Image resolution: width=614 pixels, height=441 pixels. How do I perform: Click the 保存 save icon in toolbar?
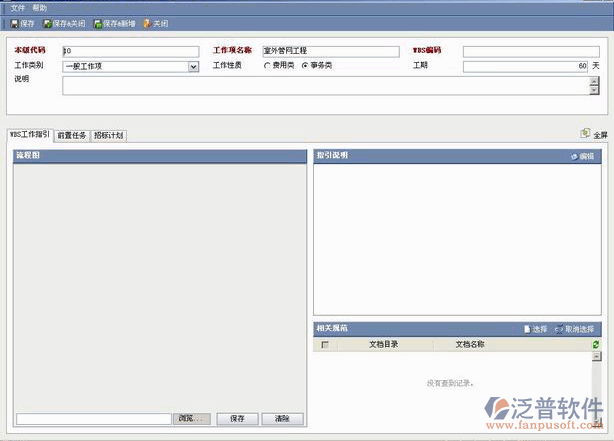[x=14, y=24]
